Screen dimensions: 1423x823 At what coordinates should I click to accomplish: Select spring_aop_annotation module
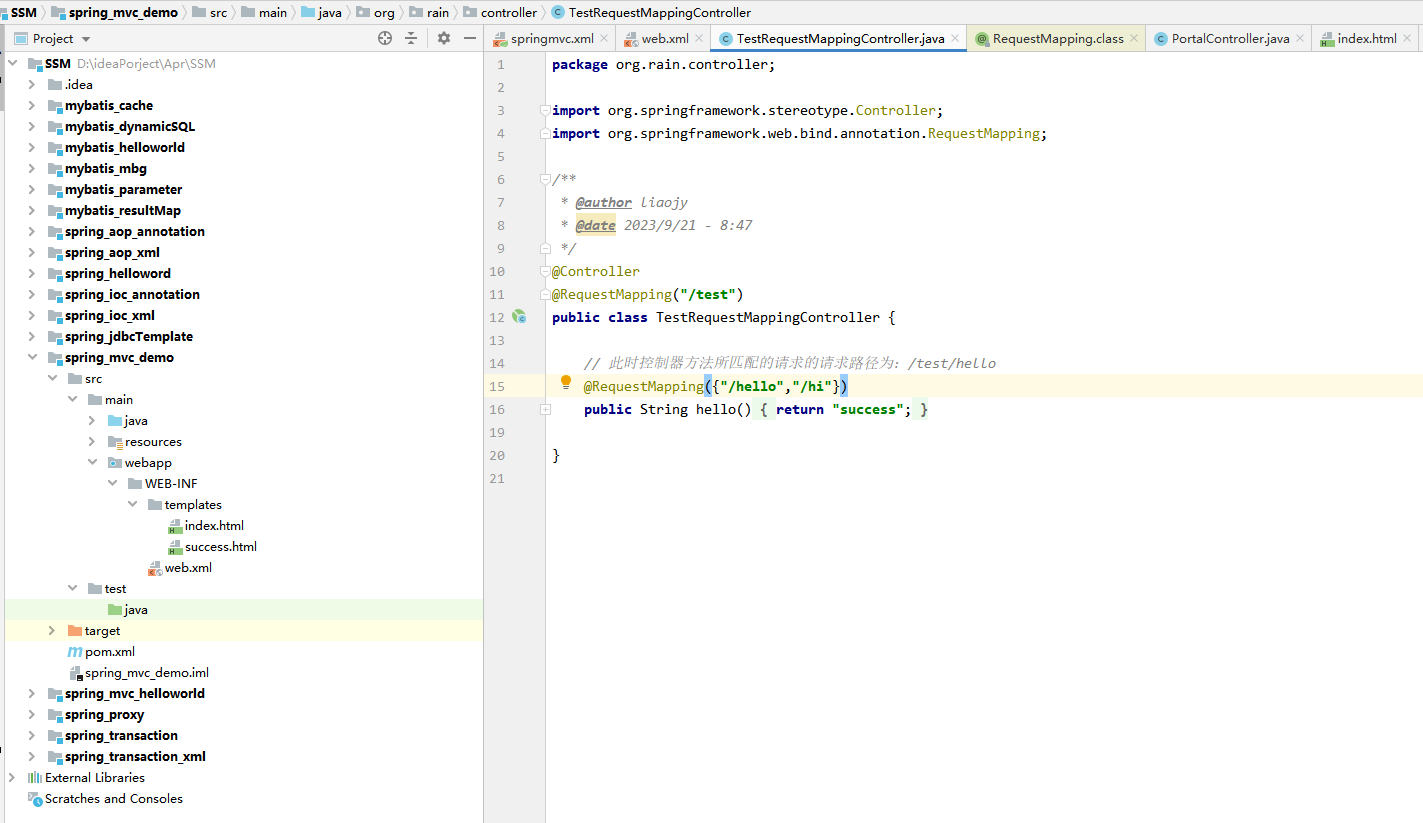click(135, 231)
